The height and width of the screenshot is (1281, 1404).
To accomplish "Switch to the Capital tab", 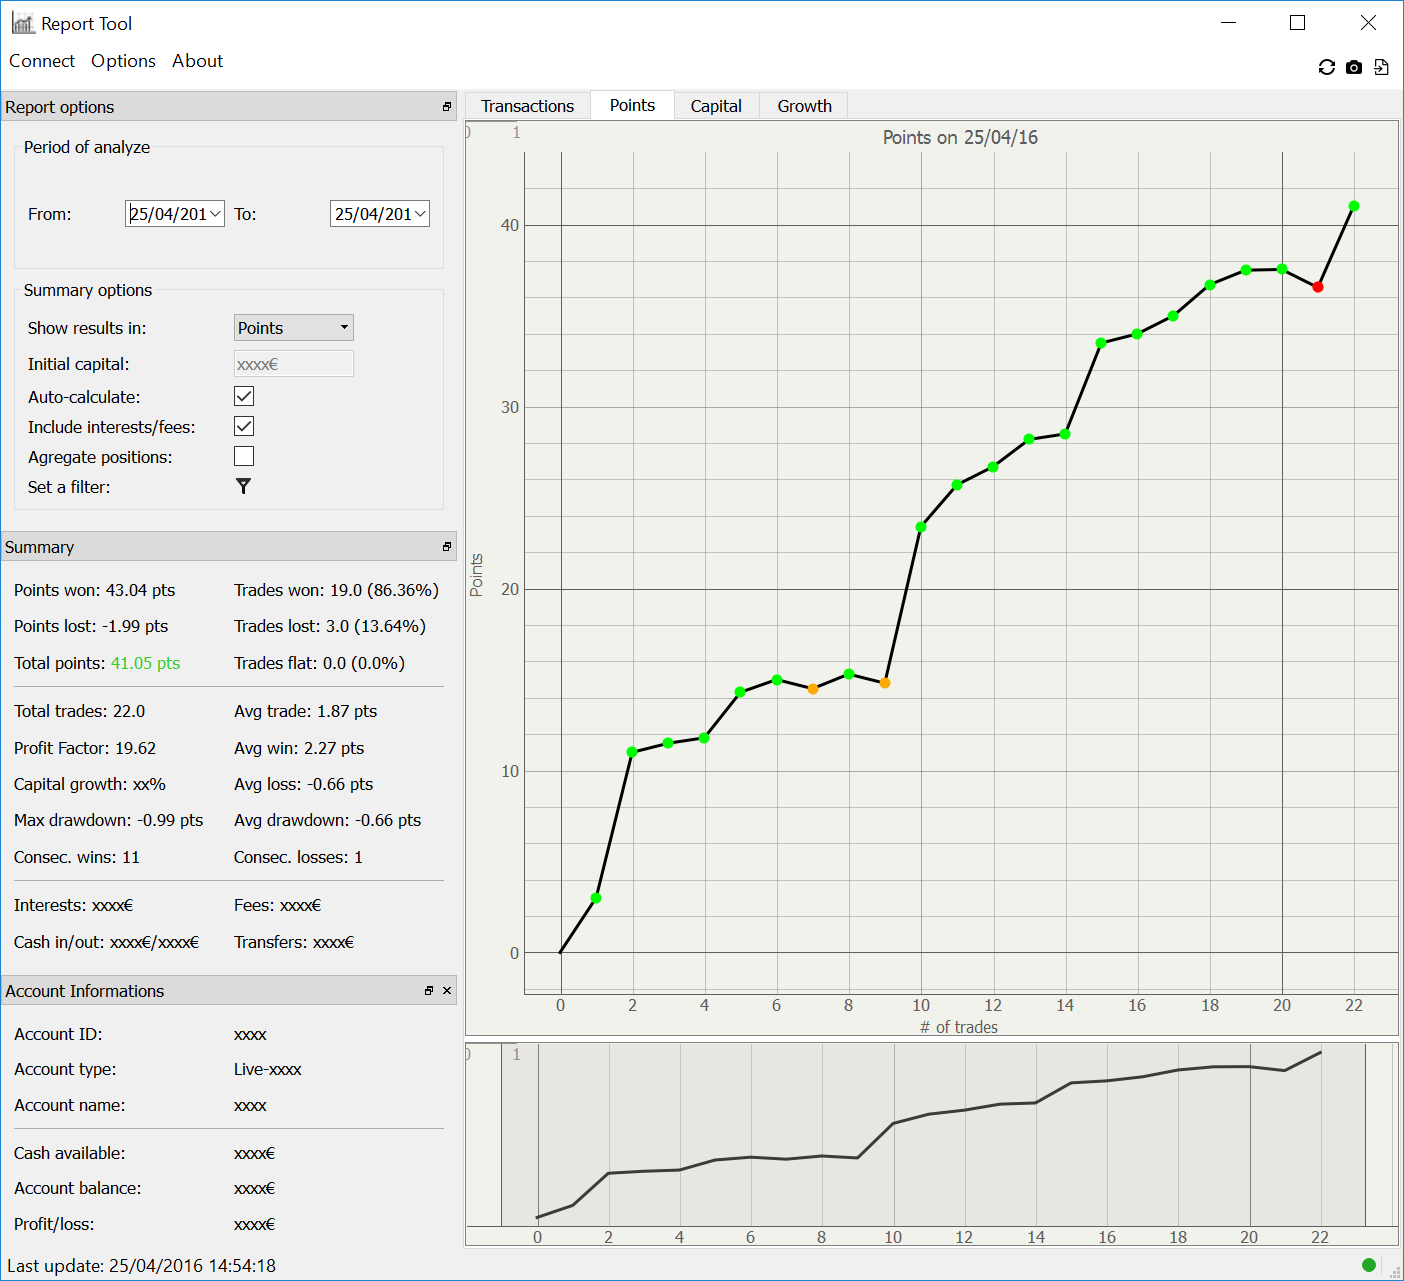I will [x=716, y=106].
